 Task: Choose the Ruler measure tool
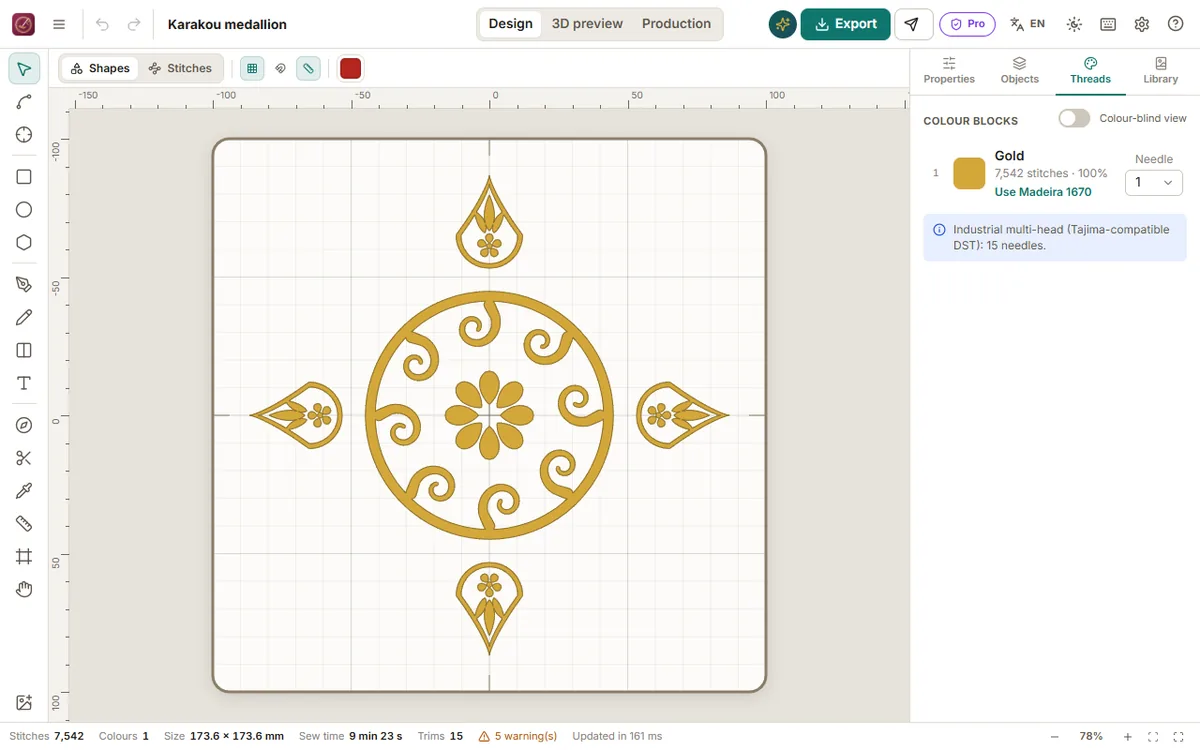(24, 524)
